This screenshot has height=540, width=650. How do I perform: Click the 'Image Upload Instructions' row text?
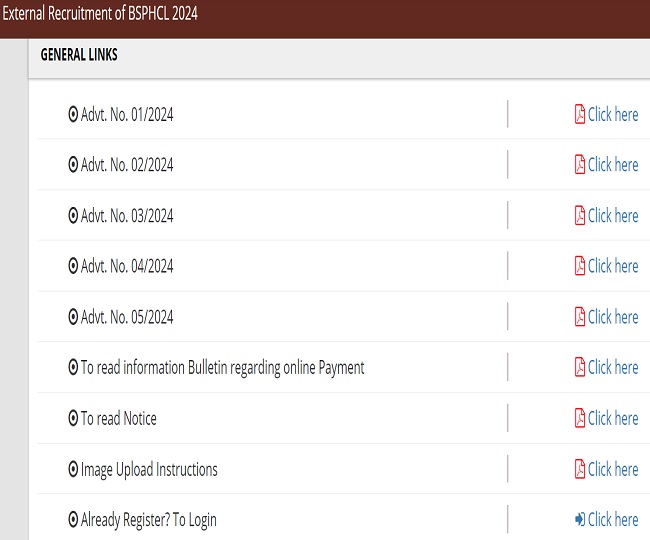(149, 469)
